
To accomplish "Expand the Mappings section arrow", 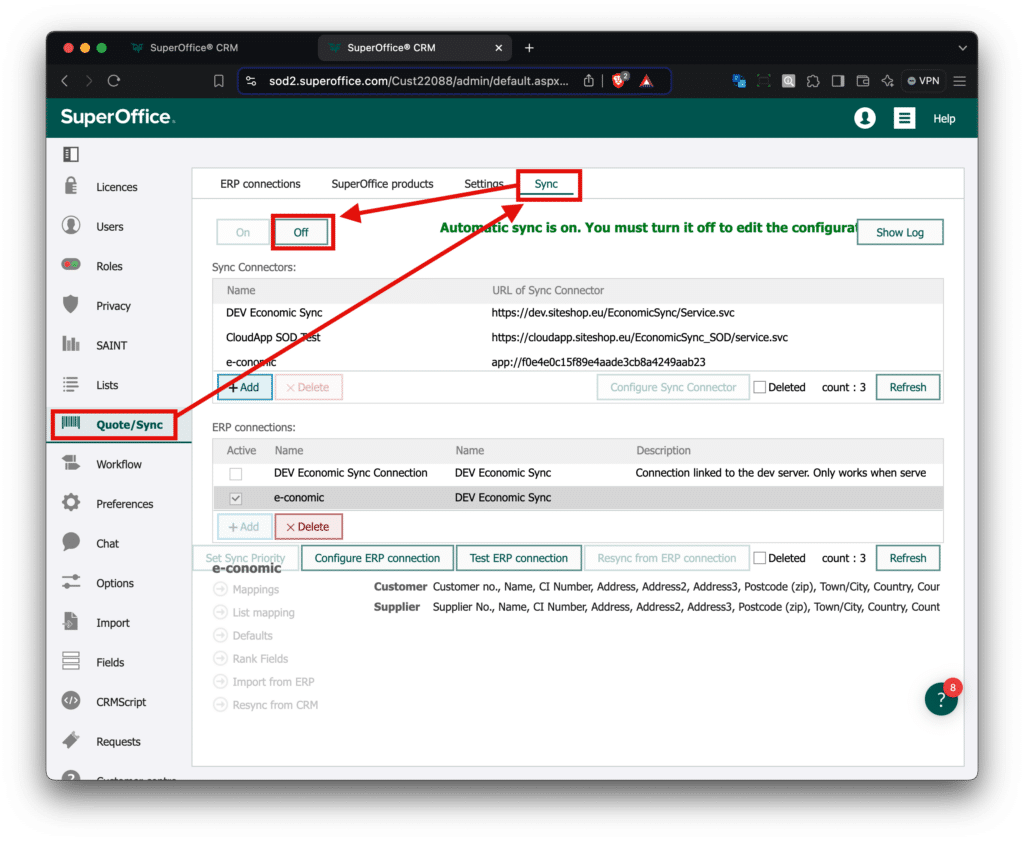I will [221, 589].
